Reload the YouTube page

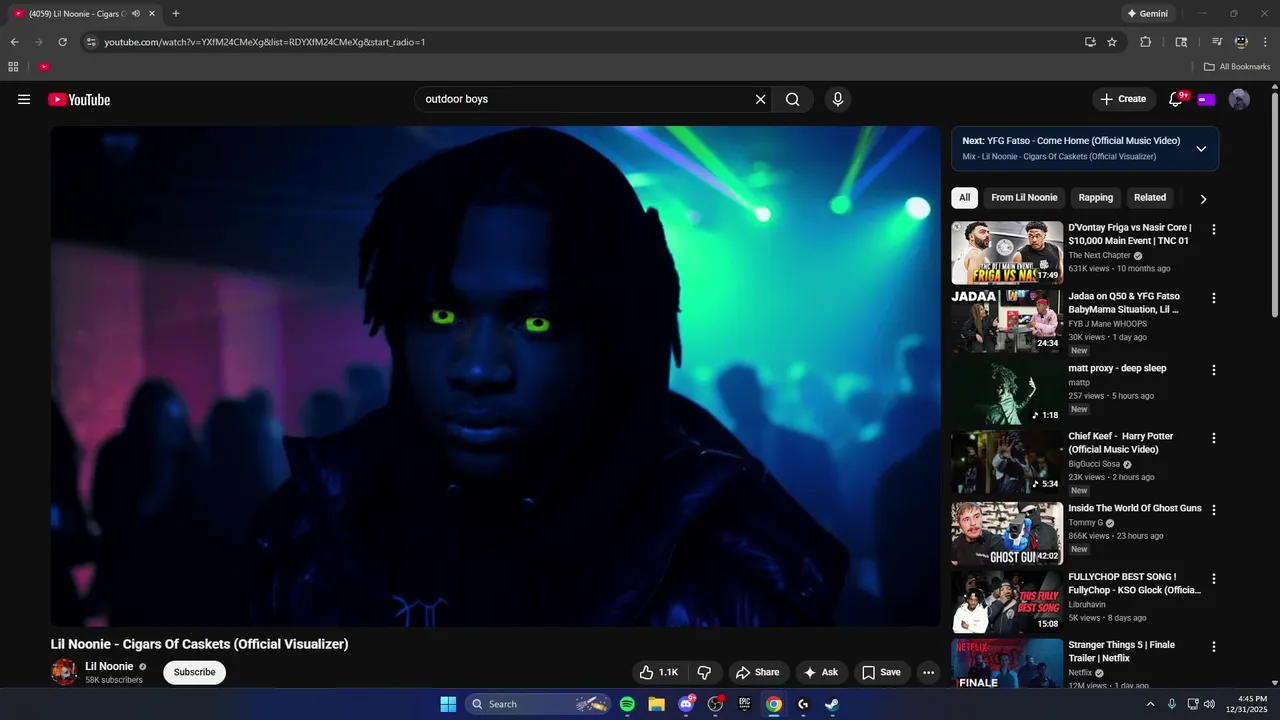(62, 42)
